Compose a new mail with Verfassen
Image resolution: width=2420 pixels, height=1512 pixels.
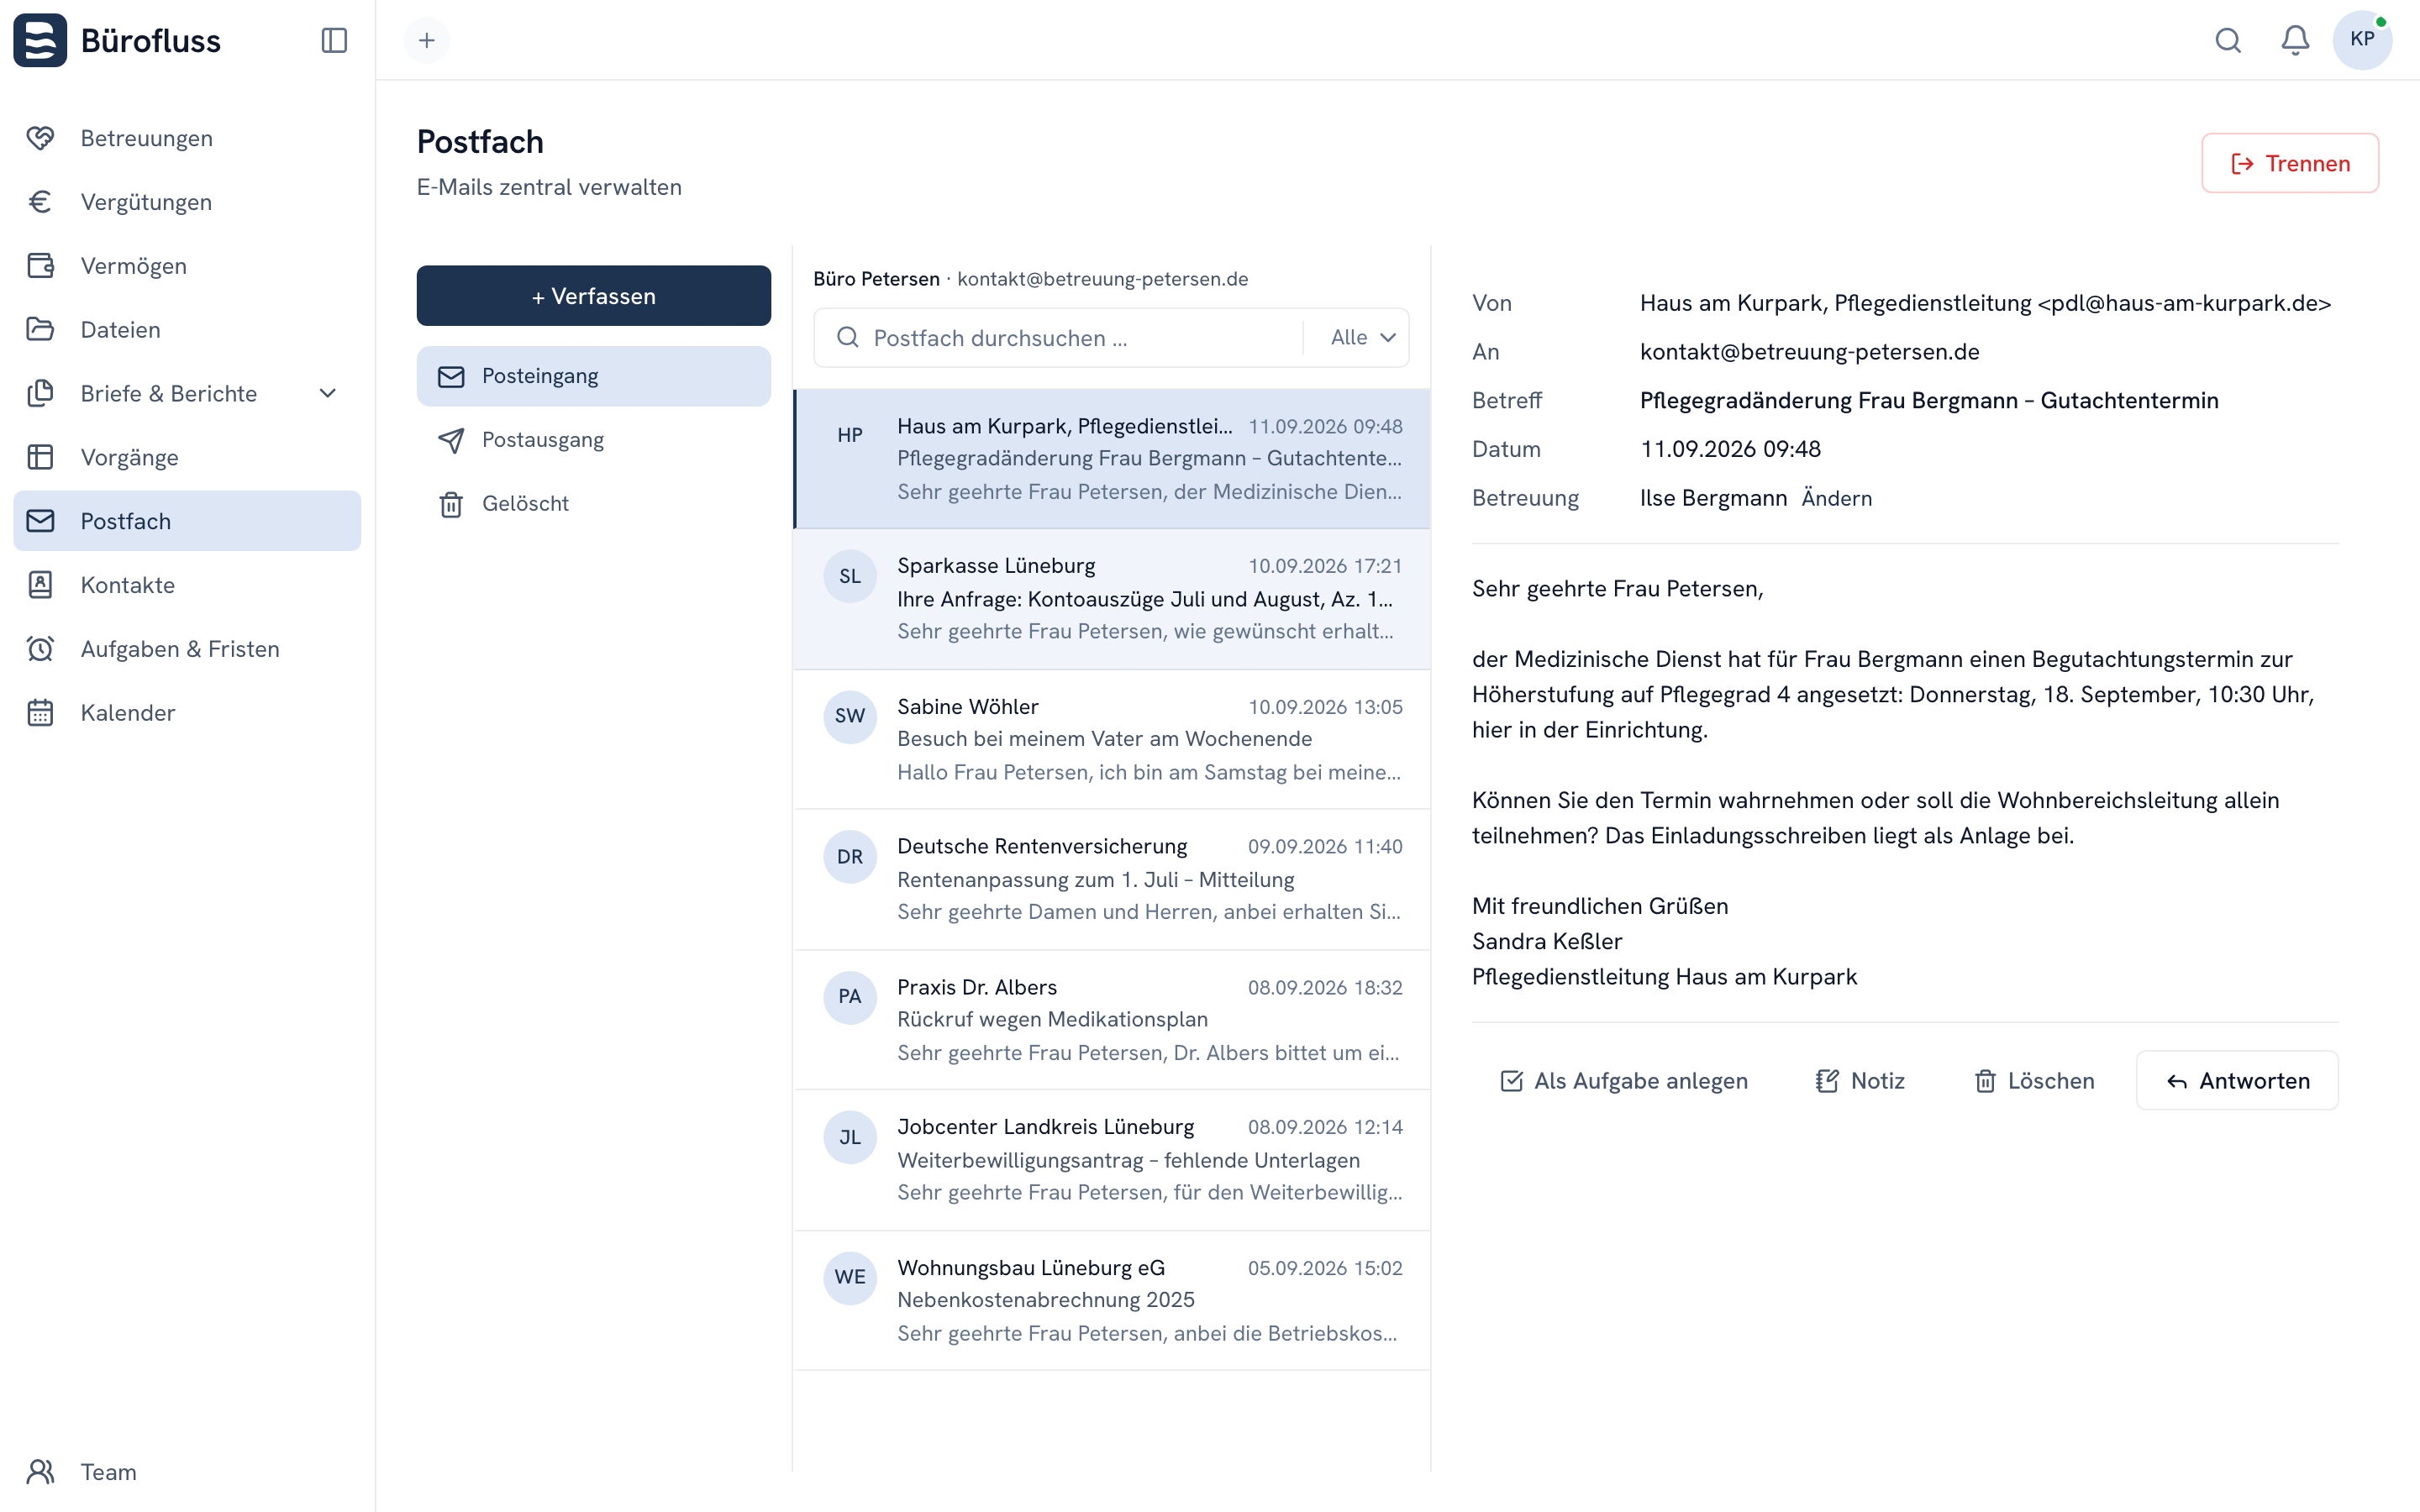(x=594, y=296)
